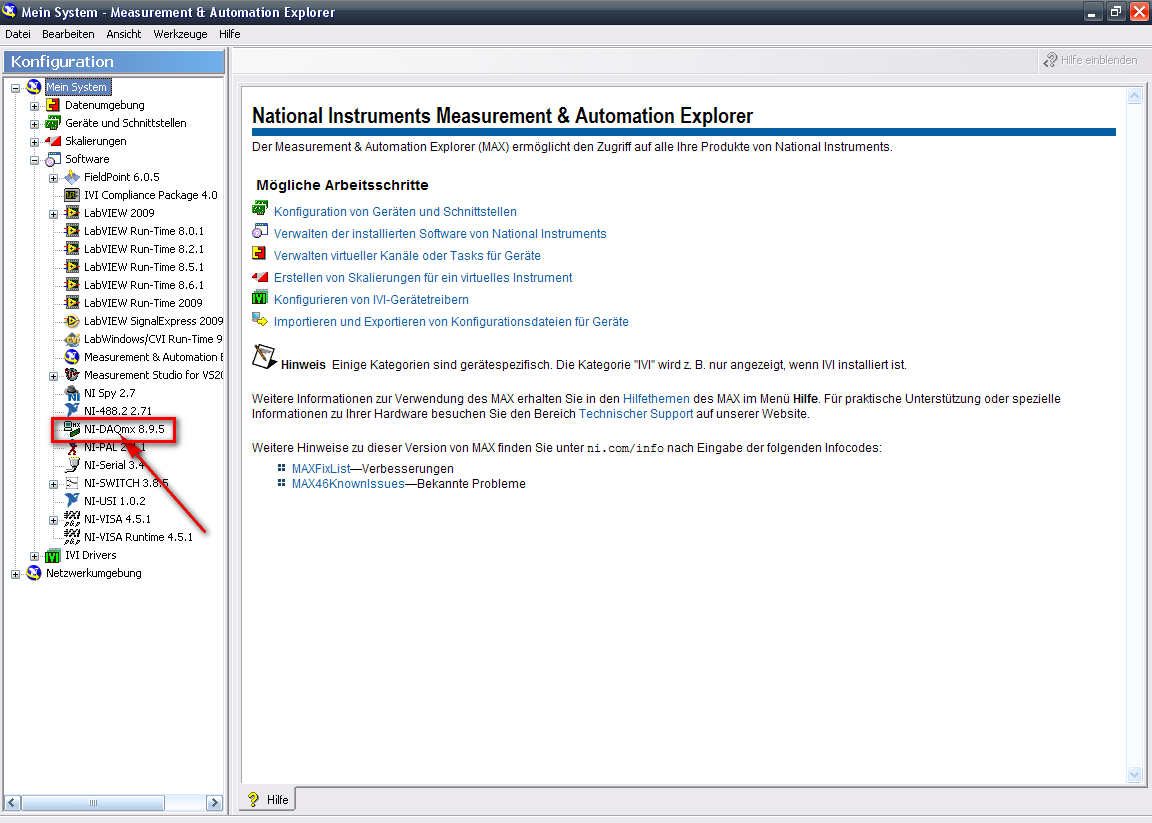Viewport: 1152px width, 823px height.
Task: Expand the FieldPoint 6.0.5 node
Action: (x=54, y=178)
